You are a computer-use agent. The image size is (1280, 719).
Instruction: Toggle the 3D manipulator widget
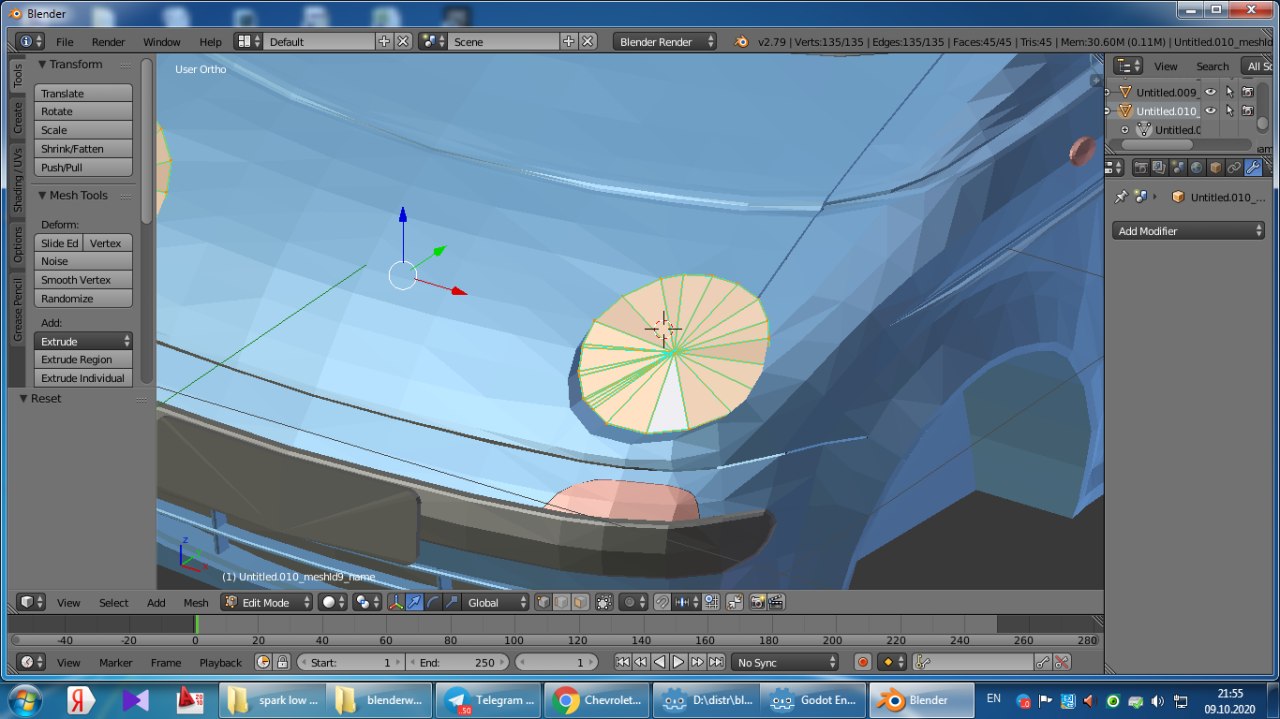395,602
